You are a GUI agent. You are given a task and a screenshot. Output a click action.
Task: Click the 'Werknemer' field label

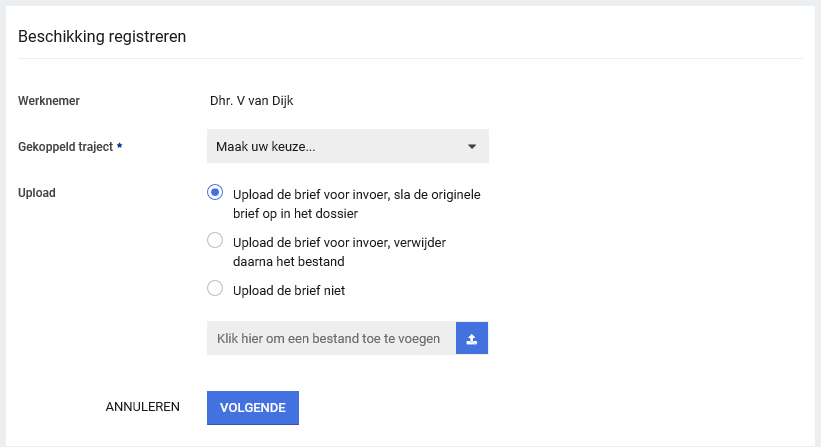(49, 100)
